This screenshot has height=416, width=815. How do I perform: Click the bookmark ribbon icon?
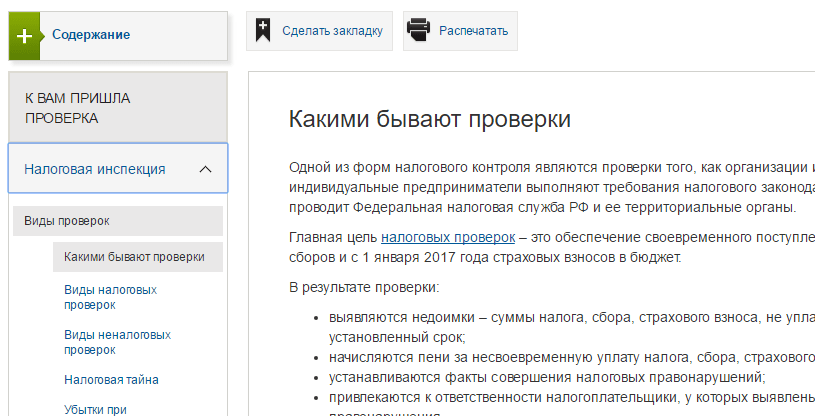coord(263,31)
